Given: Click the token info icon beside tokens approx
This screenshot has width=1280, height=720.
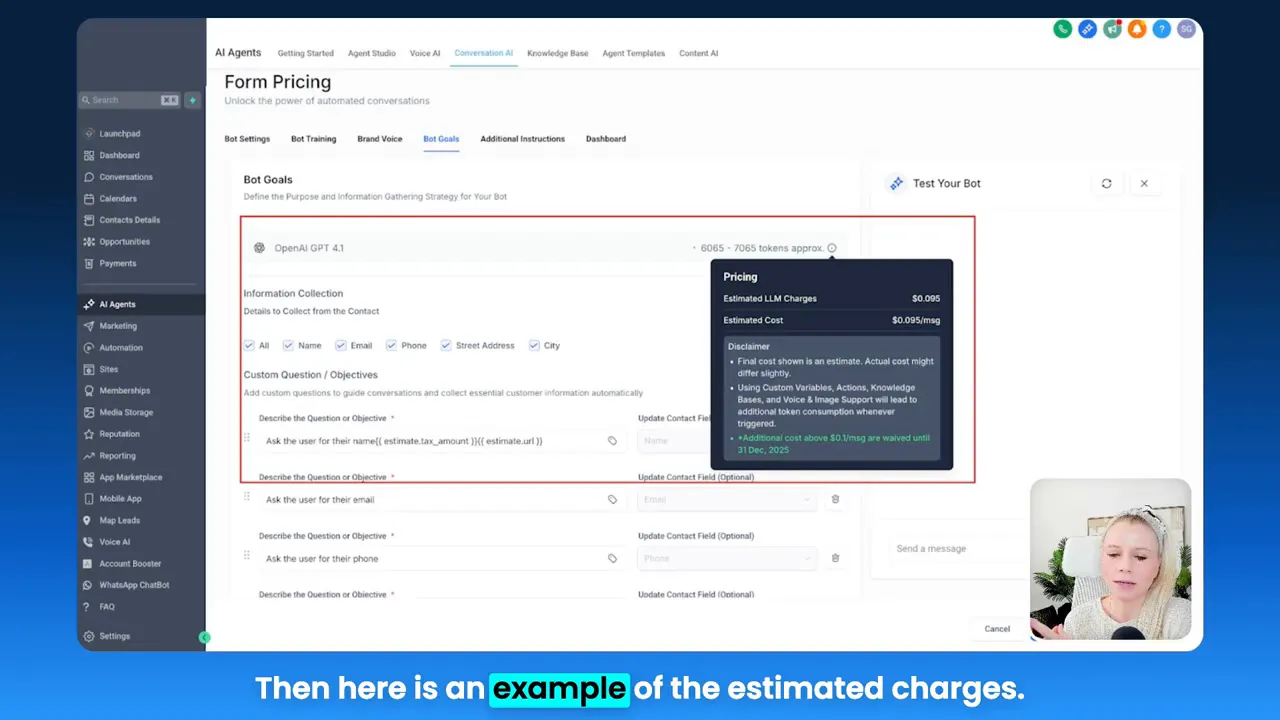Looking at the screenshot, I should coord(832,248).
